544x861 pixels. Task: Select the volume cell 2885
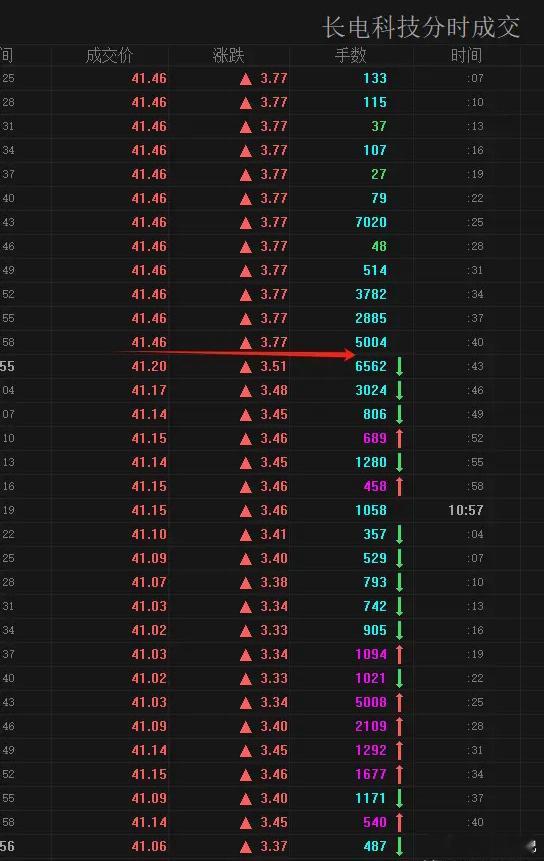(x=371, y=318)
